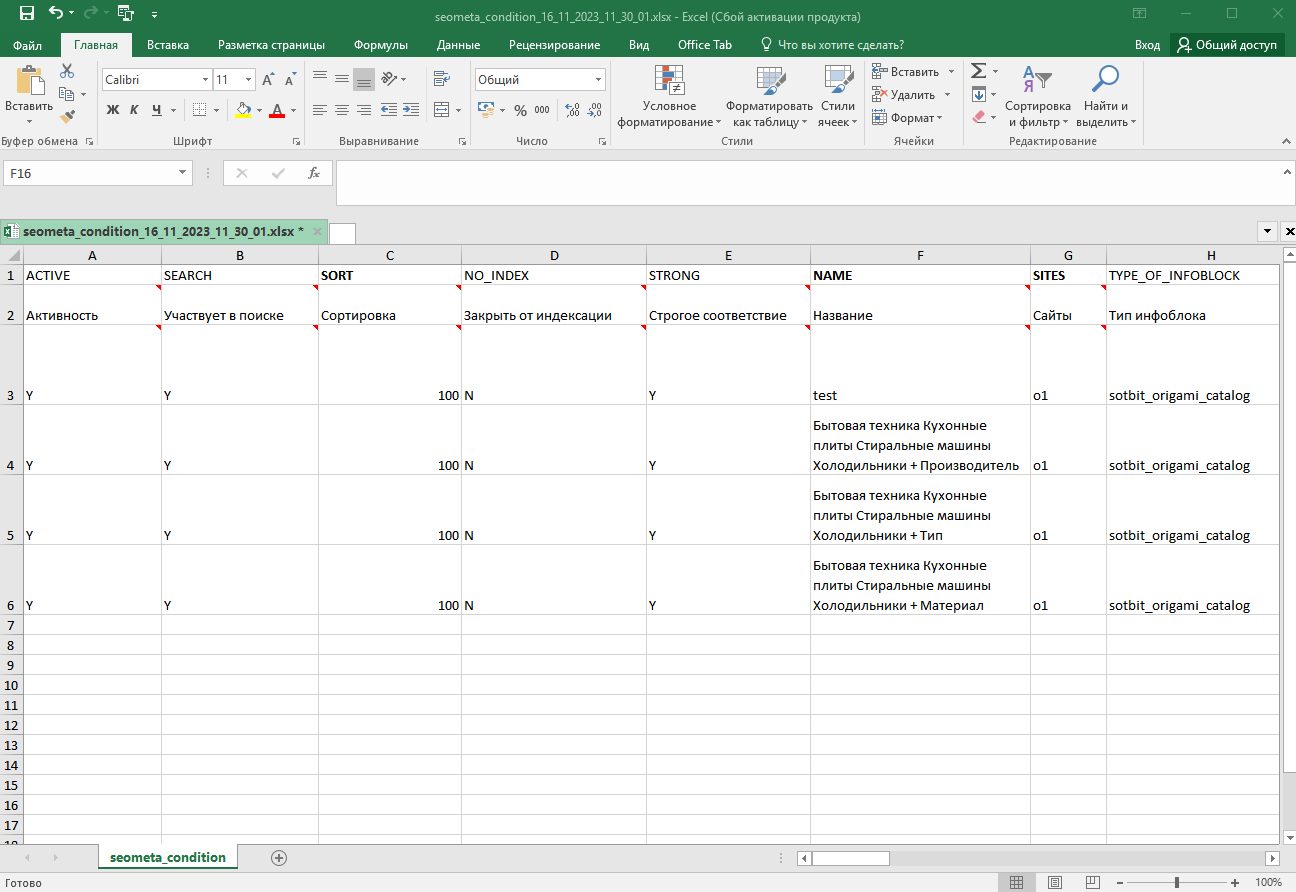The height and width of the screenshot is (892, 1296).
Task: Switch to the Вставка ribbon tab
Action: tap(168, 45)
